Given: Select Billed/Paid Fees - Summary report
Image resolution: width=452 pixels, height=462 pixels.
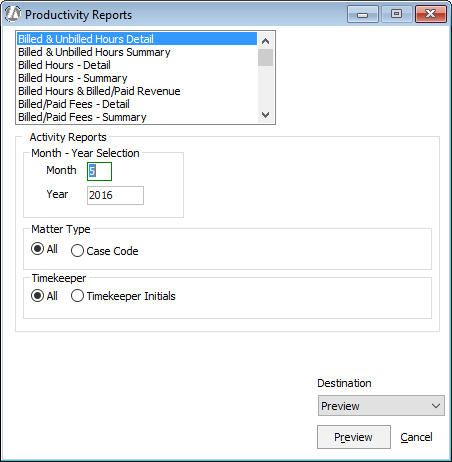Looking at the screenshot, I should pyautogui.click(x=137, y=117).
